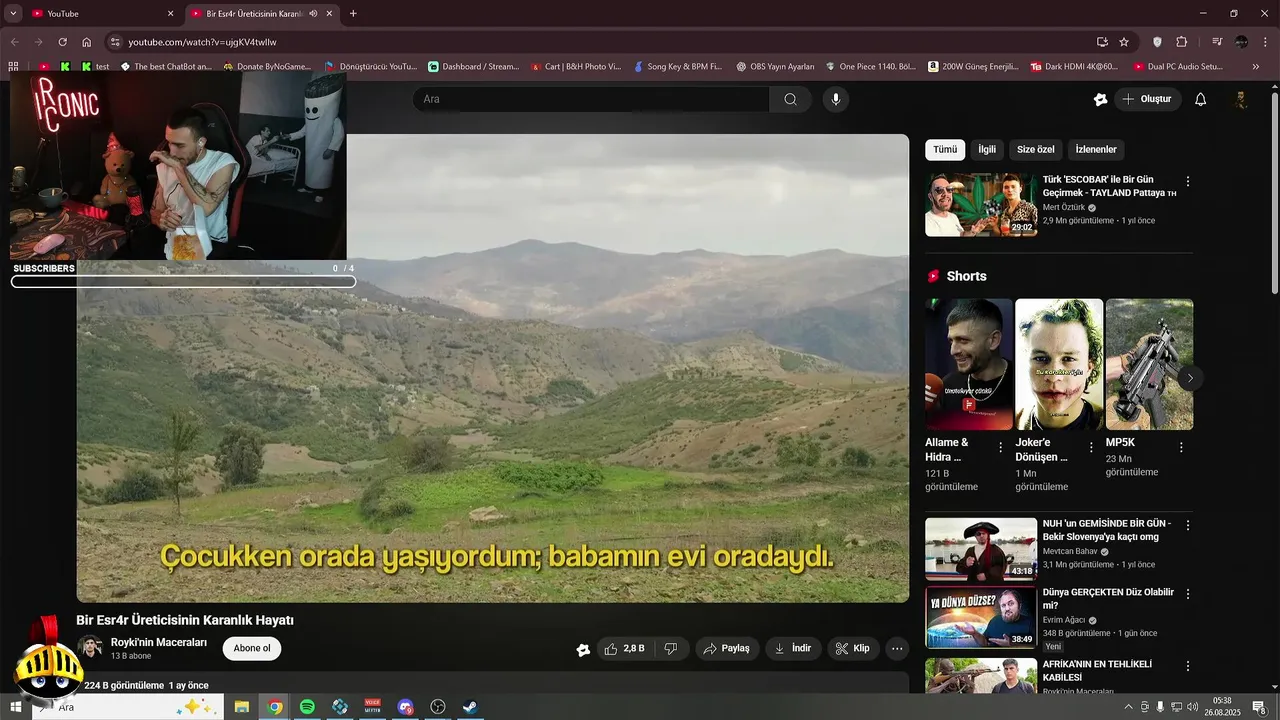Open 'Dashboard / Stream...' bookmark

pyautogui.click(x=473, y=66)
